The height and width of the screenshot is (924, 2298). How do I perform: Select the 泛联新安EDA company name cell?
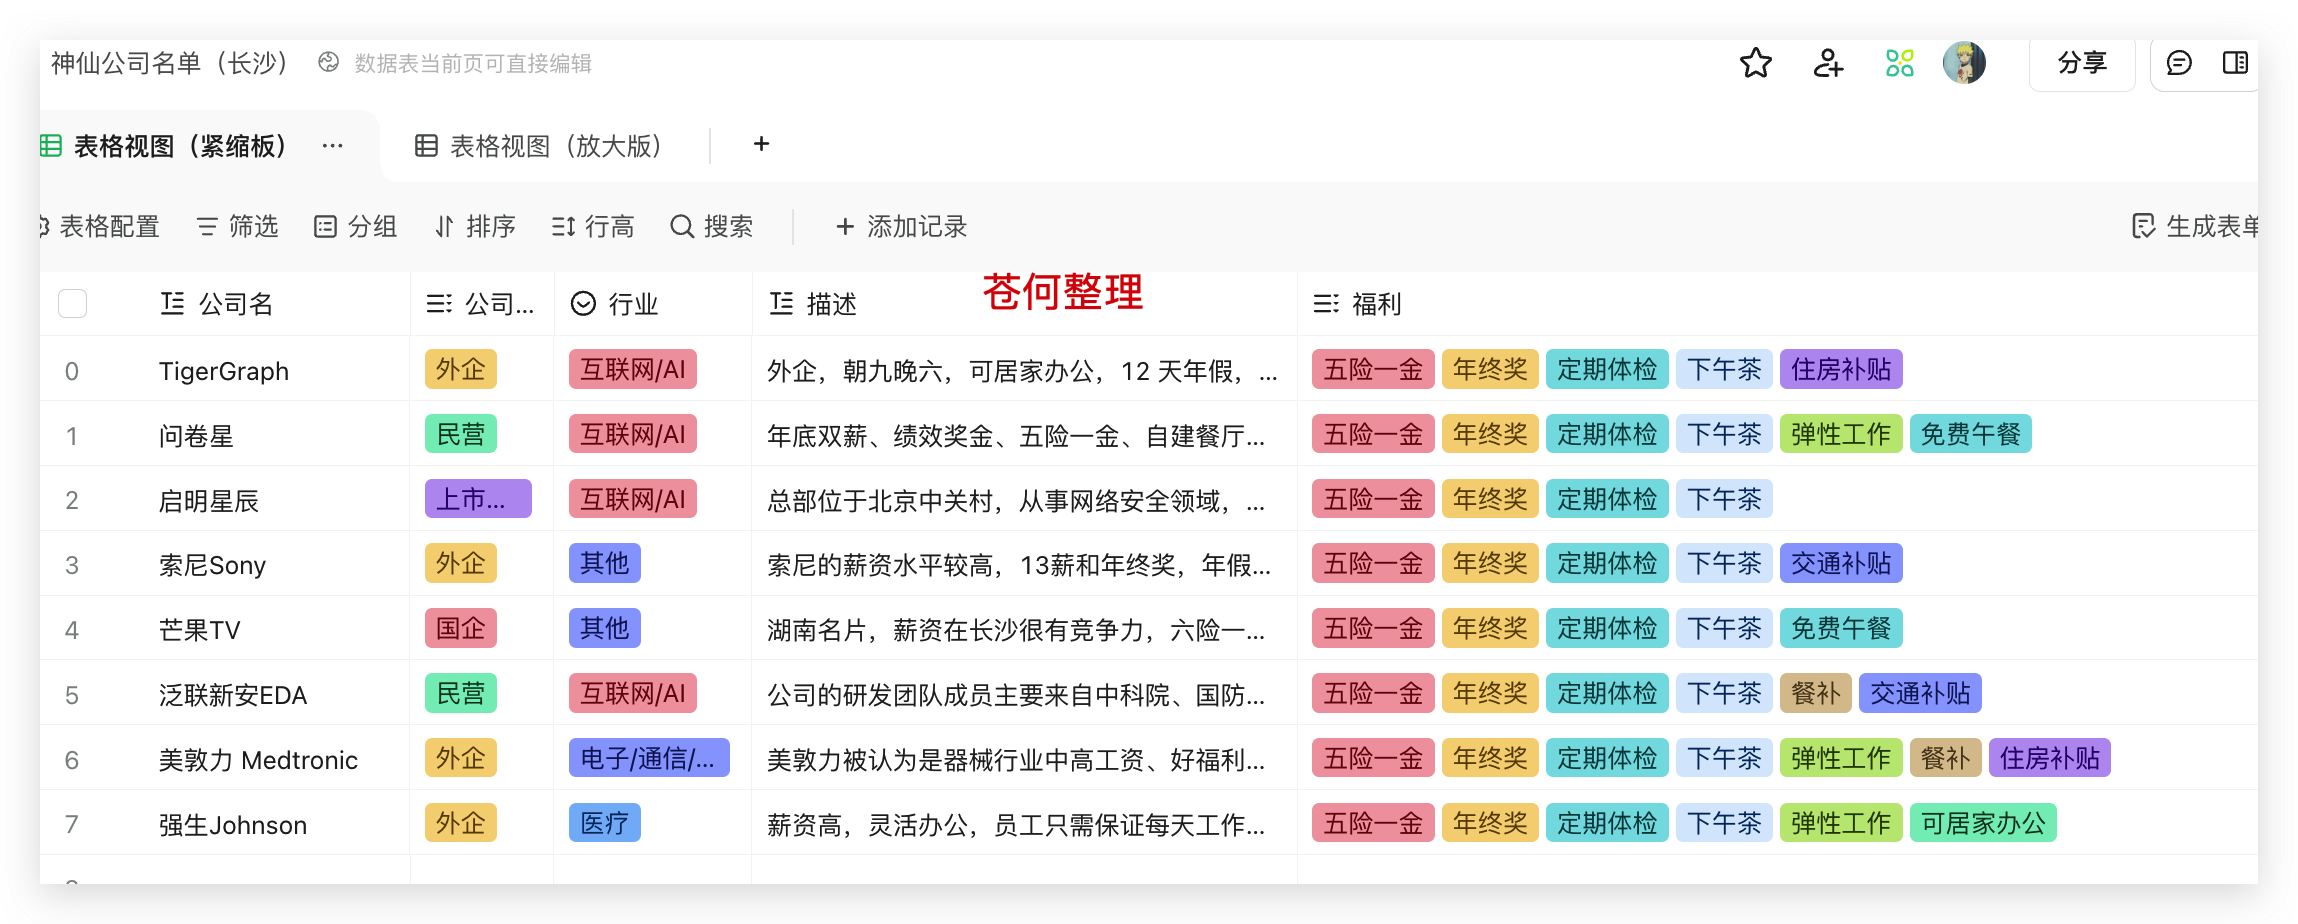pyautogui.click(x=233, y=695)
